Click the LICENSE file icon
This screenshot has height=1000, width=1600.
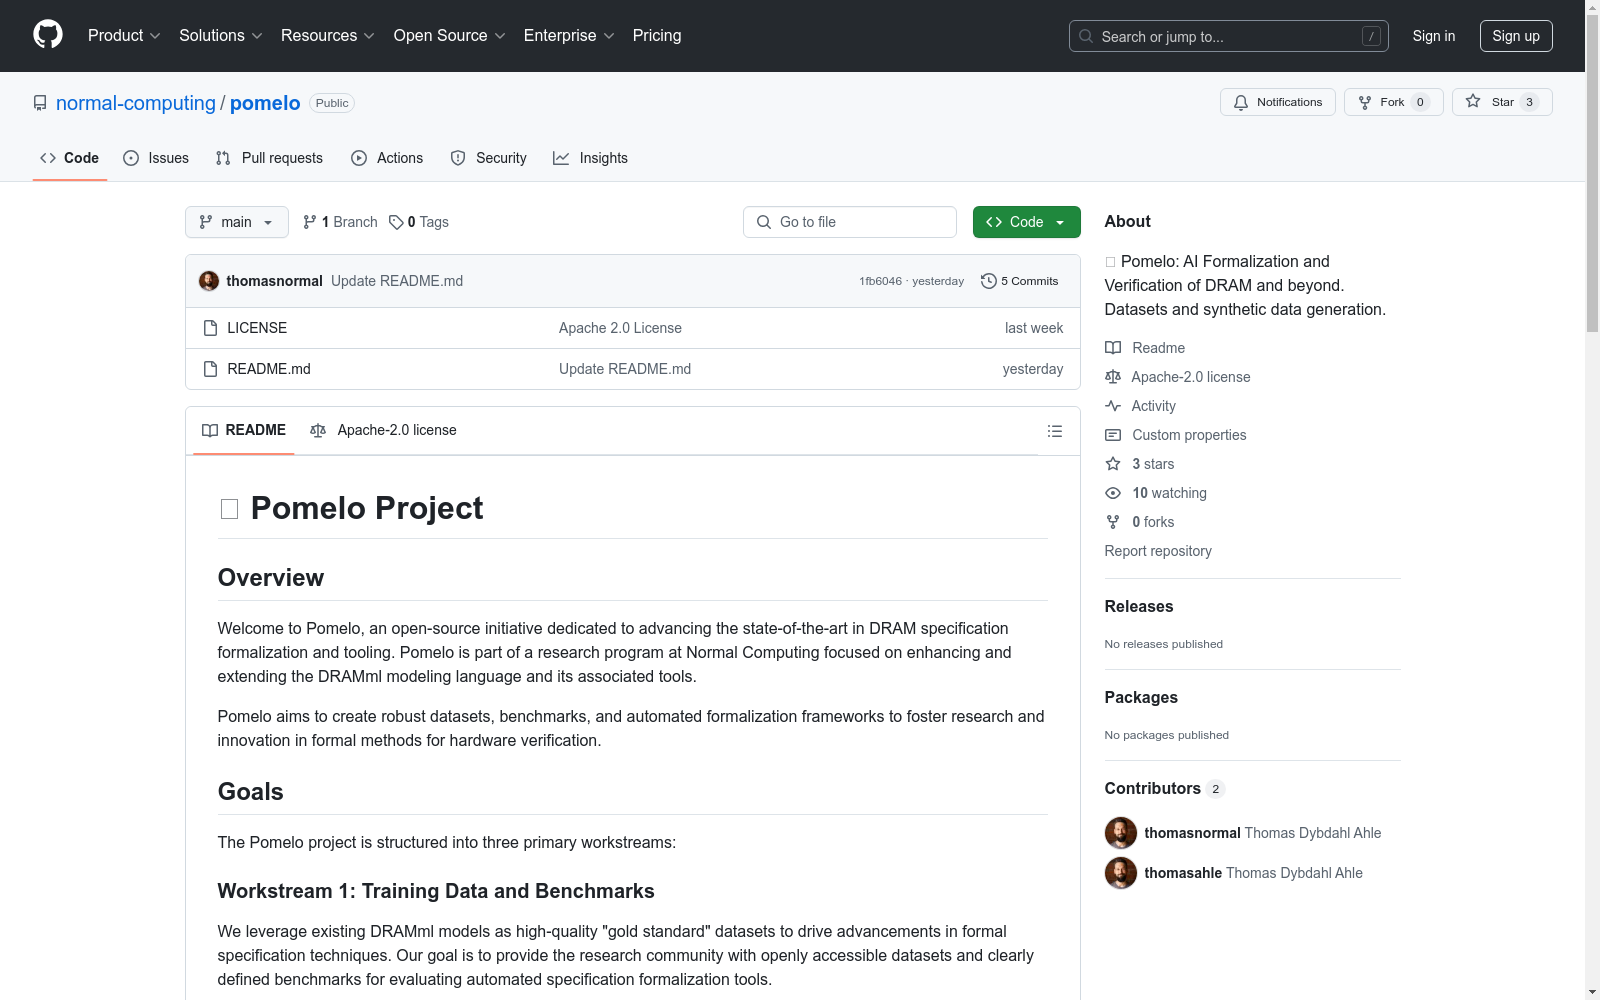pos(210,328)
